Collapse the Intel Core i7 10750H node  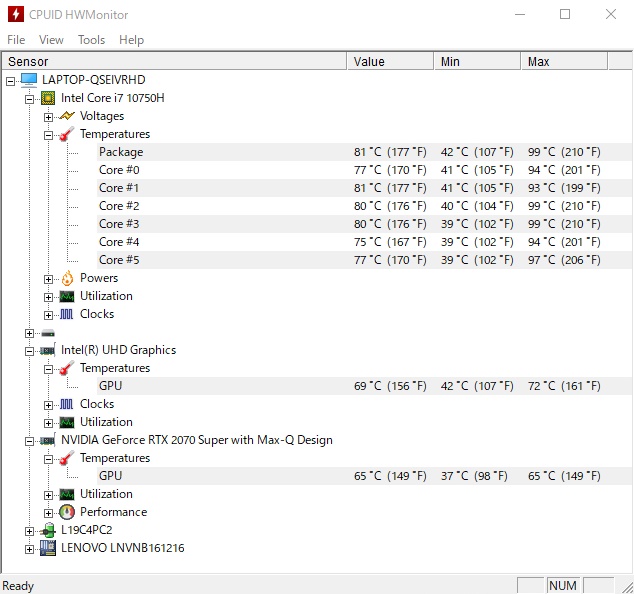(x=30, y=99)
